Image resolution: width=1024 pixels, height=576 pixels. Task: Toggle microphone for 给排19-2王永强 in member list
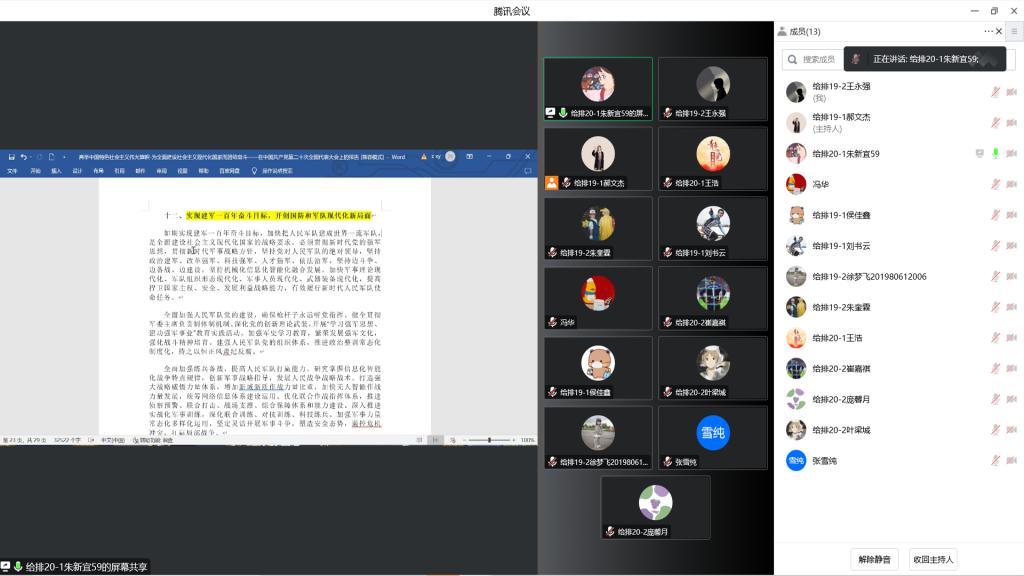995,92
